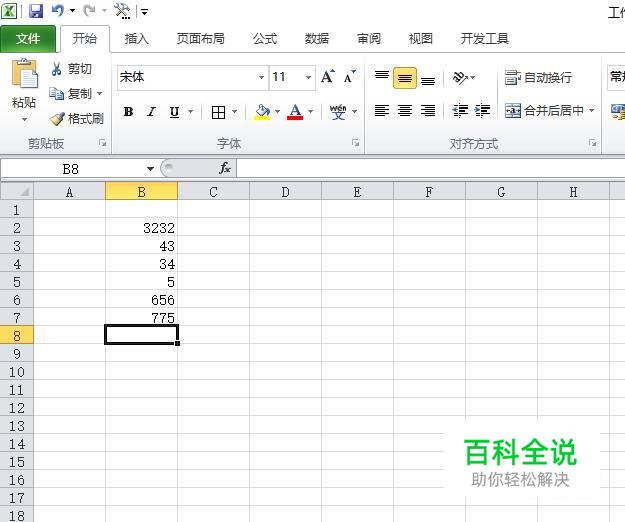625x522 pixels.
Task: Open the font name dropdown arrow
Action: pos(261,77)
